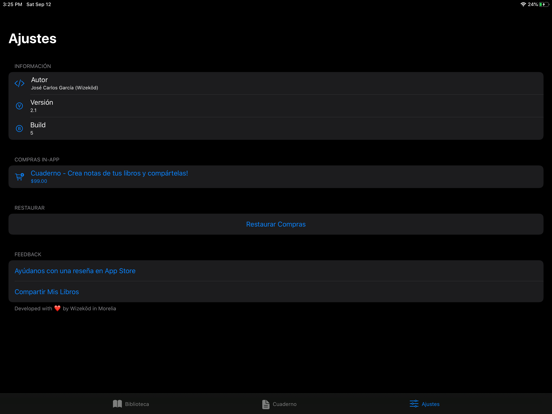Tap the battery icon in status bar

click(x=544, y=4)
